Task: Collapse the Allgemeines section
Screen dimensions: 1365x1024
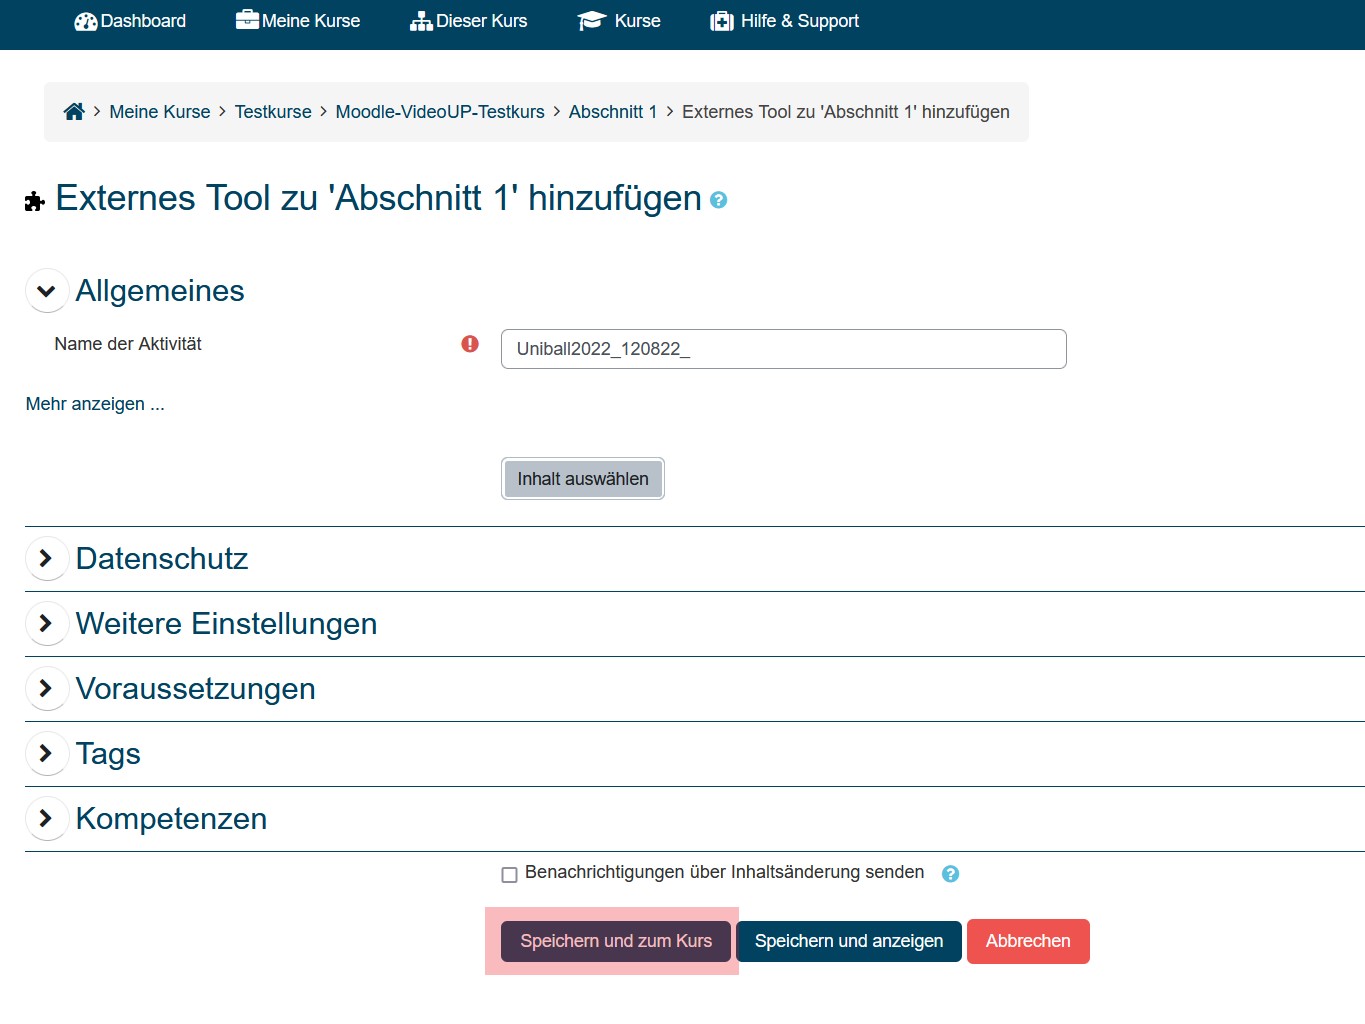Action: pos(46,291)
